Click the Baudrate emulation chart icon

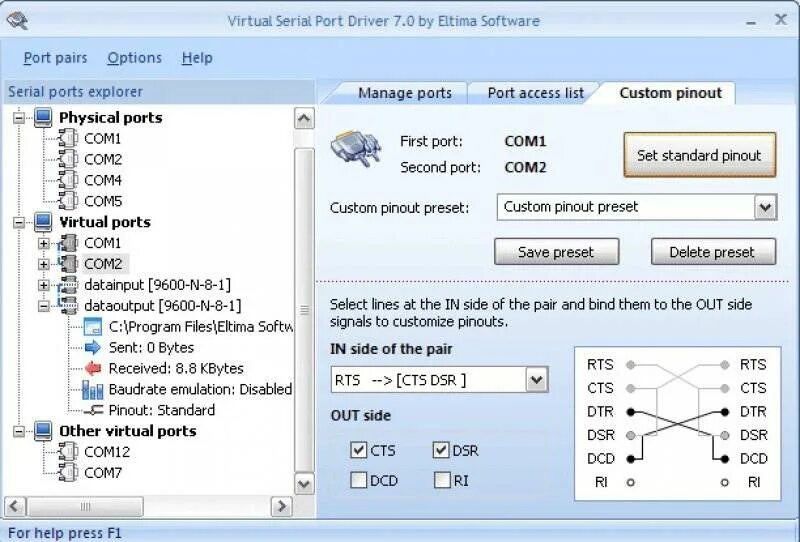point(93,389)
